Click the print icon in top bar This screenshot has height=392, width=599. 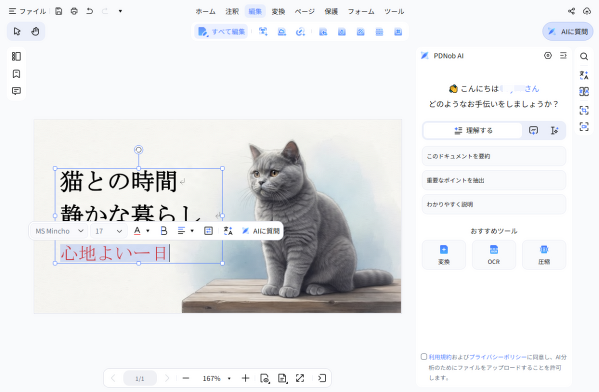click(x=74, y=11)
